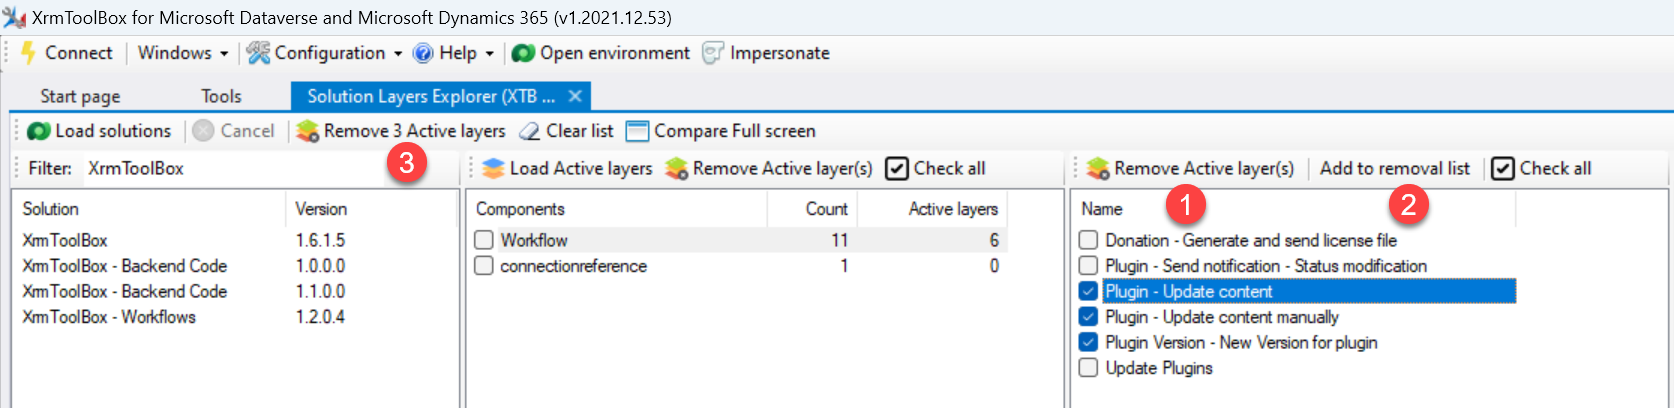
Task: Click the Compare Full screen icon
Action: pyautogui.click(x=637, y=131)
